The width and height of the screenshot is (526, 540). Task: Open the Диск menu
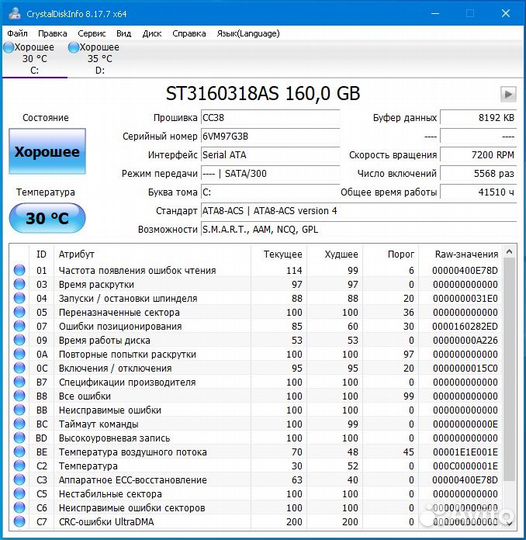(x=152, y=33)
